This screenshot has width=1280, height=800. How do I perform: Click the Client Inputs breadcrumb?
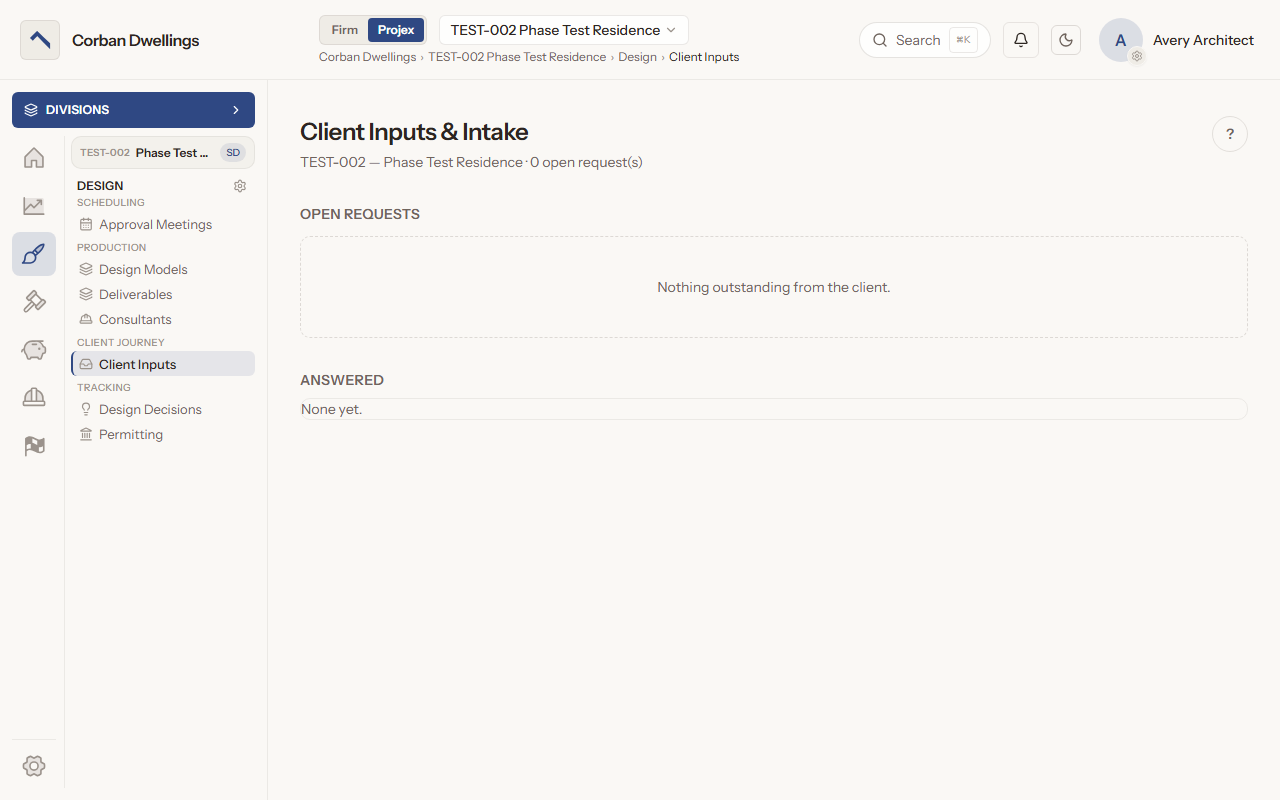[x=704, y=57]
